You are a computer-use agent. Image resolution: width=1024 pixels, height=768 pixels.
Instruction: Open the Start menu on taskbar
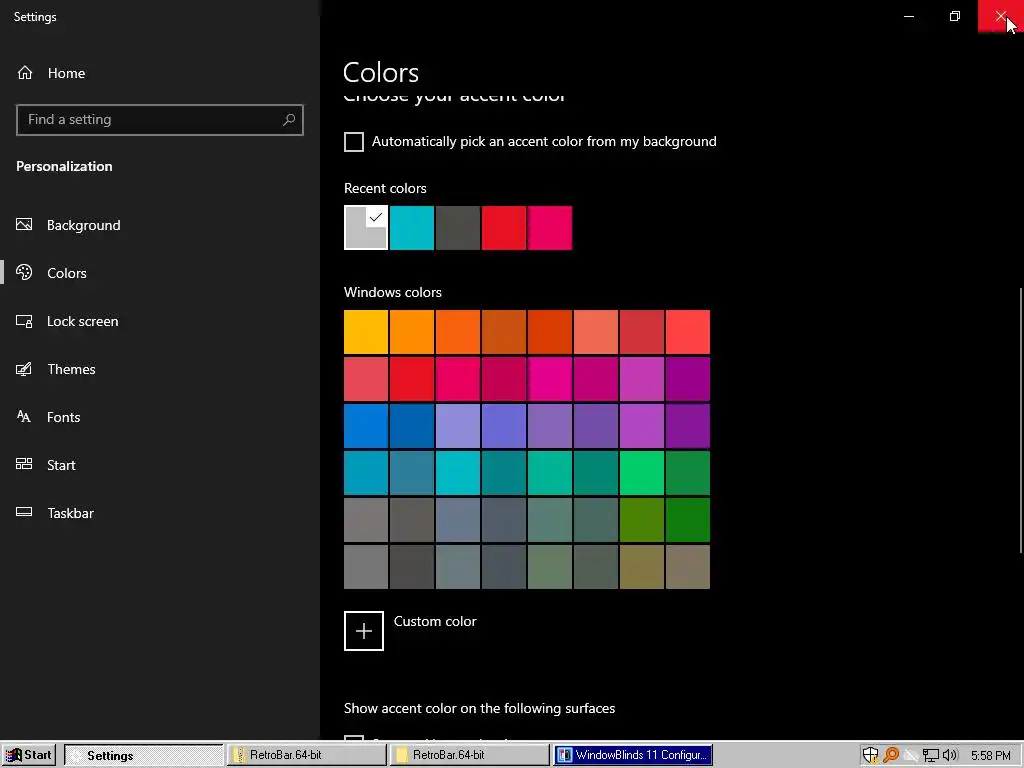click(x=29, y=755)
